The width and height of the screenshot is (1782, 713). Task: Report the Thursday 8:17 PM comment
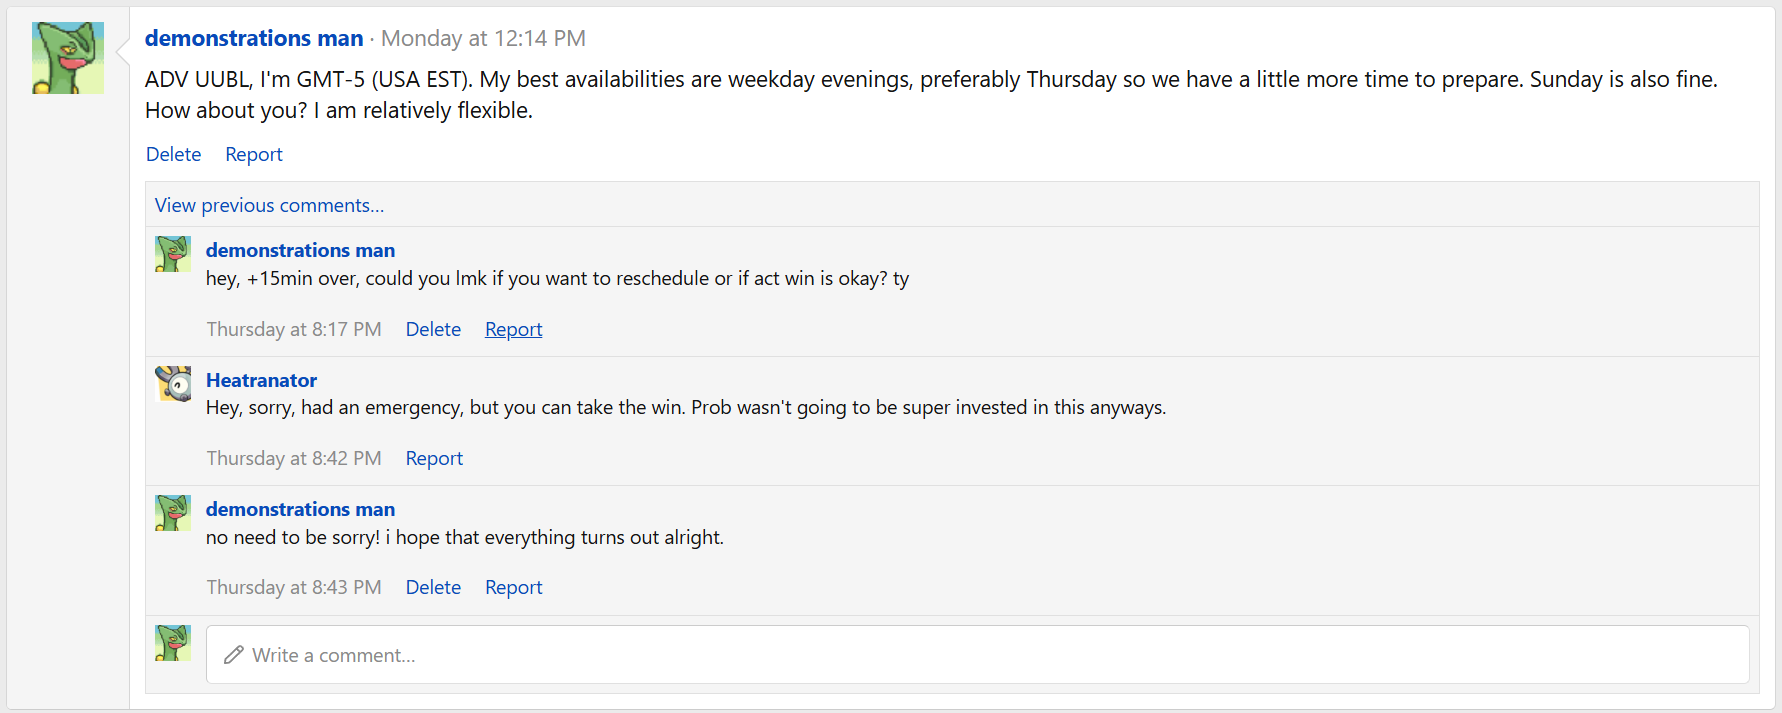pyautogui.click(x=514, y=329)
